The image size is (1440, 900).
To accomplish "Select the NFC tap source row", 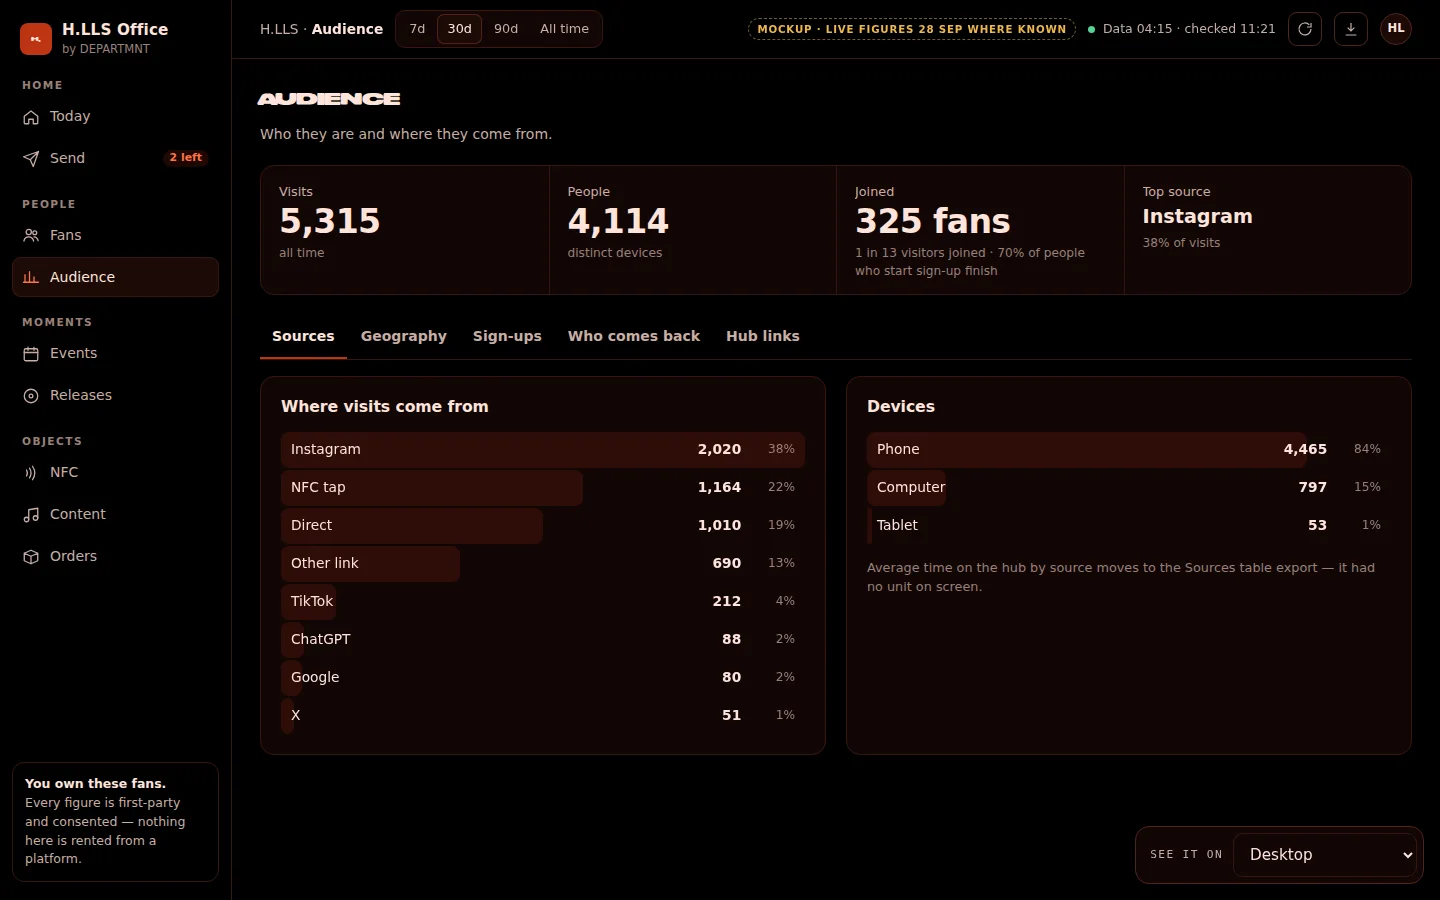I will coord(543,488).
